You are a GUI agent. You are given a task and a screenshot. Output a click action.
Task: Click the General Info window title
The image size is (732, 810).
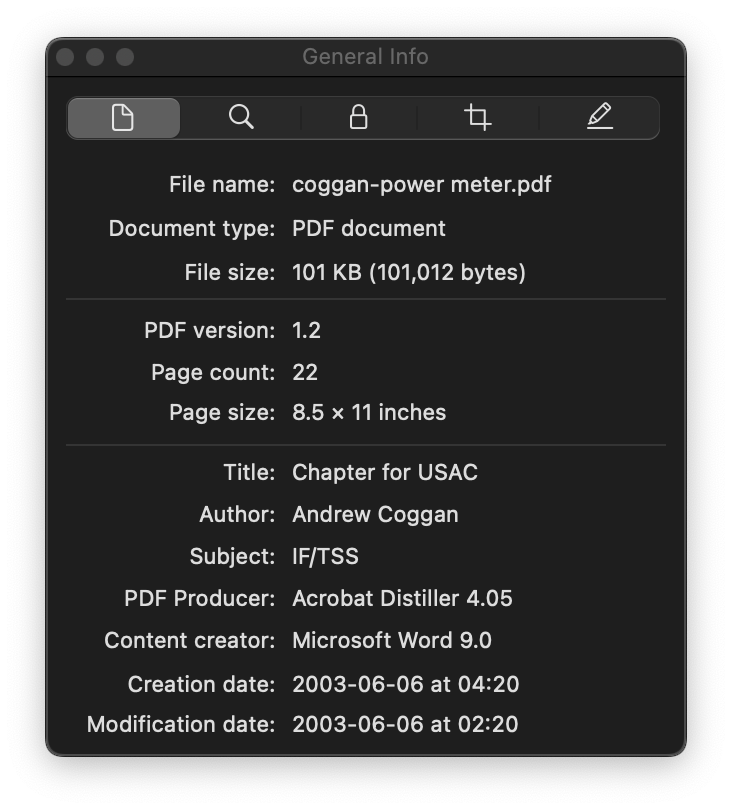(x=365, y=57)
